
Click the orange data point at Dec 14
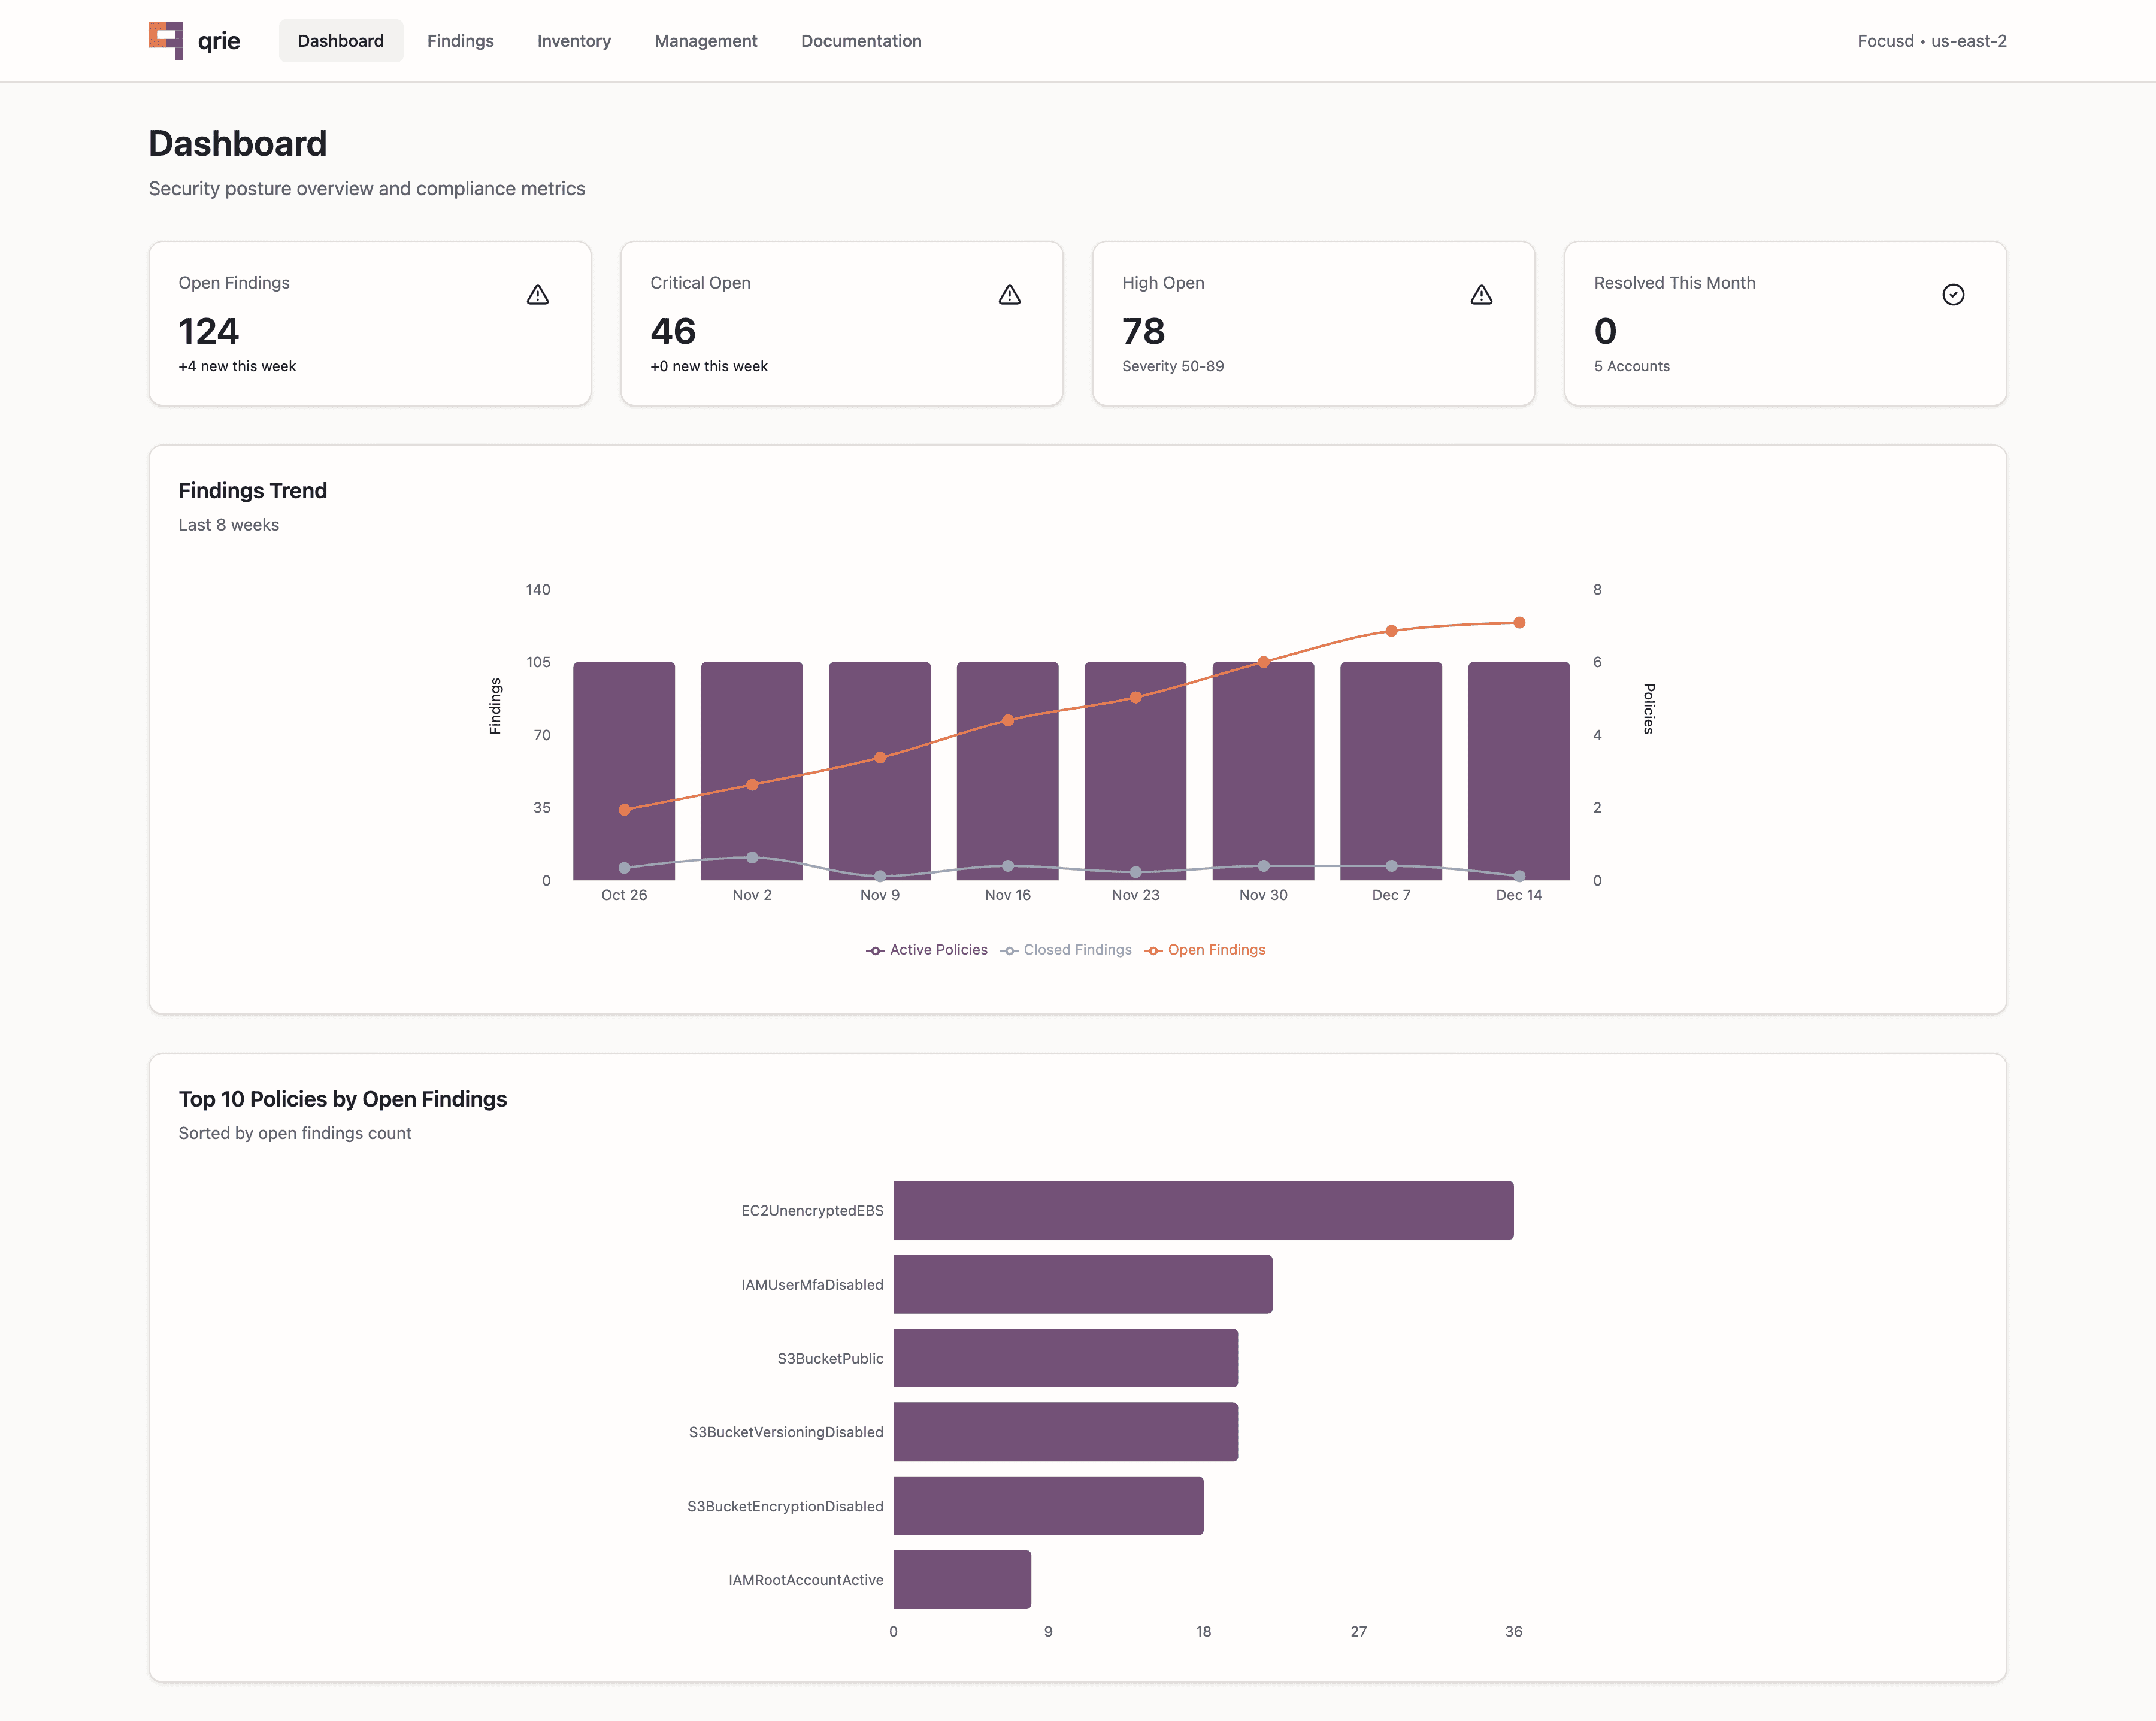click(1519, 622)
